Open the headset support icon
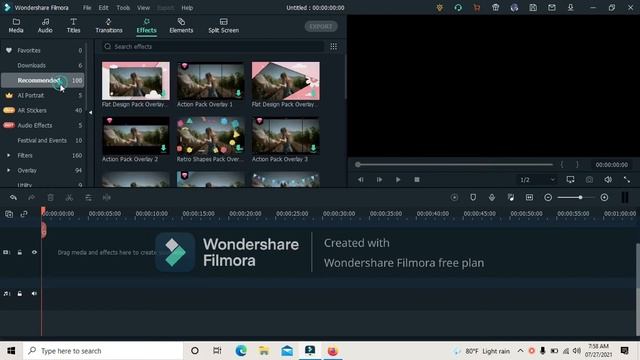Screen dimensions: 640x360 pyautogui.click(x=458, y=8)
